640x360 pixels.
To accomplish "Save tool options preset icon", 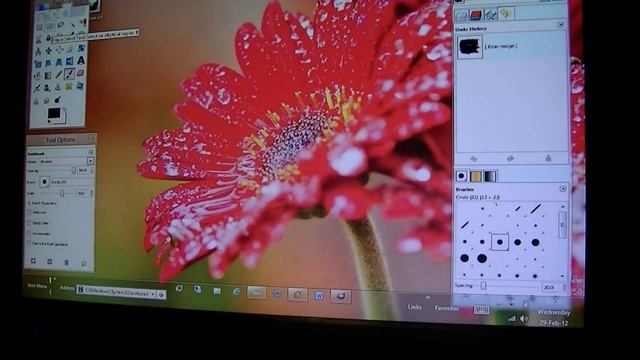I will pyautogui.click(x=33, y=261).
